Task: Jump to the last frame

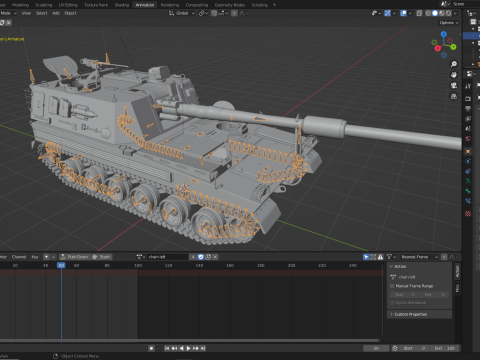Action: (x=203, y=348)
